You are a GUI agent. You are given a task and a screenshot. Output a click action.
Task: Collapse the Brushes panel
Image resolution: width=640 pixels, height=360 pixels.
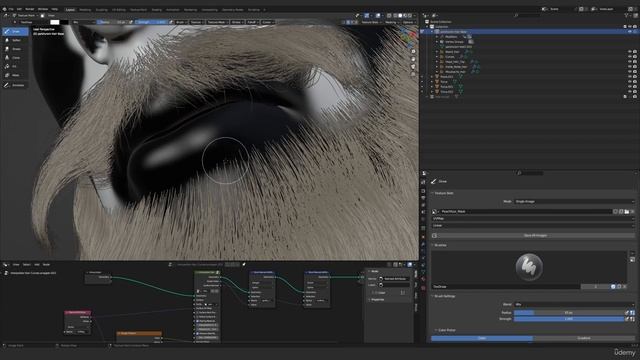pyautogui.click(x=440, y=245)
